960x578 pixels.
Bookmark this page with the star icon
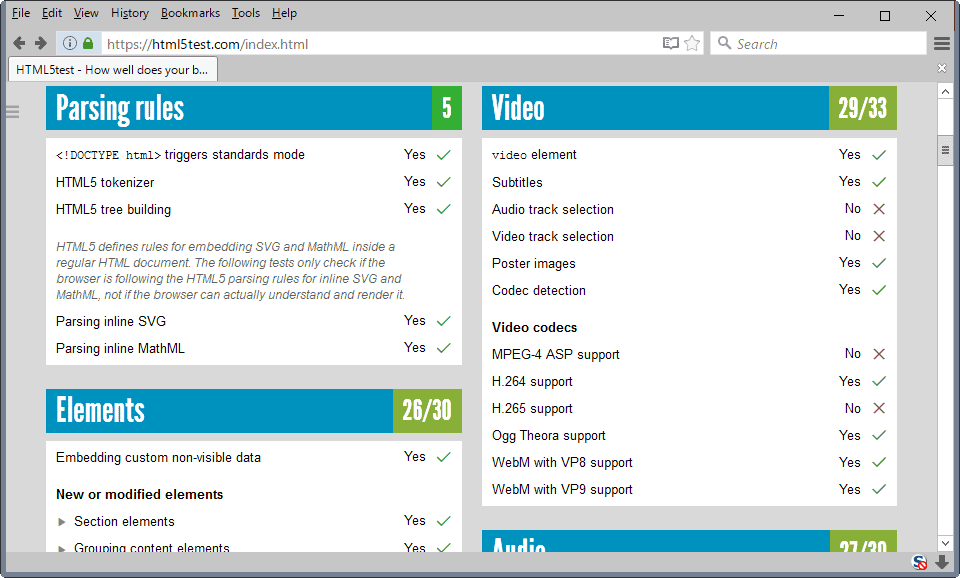pos(692,43)
